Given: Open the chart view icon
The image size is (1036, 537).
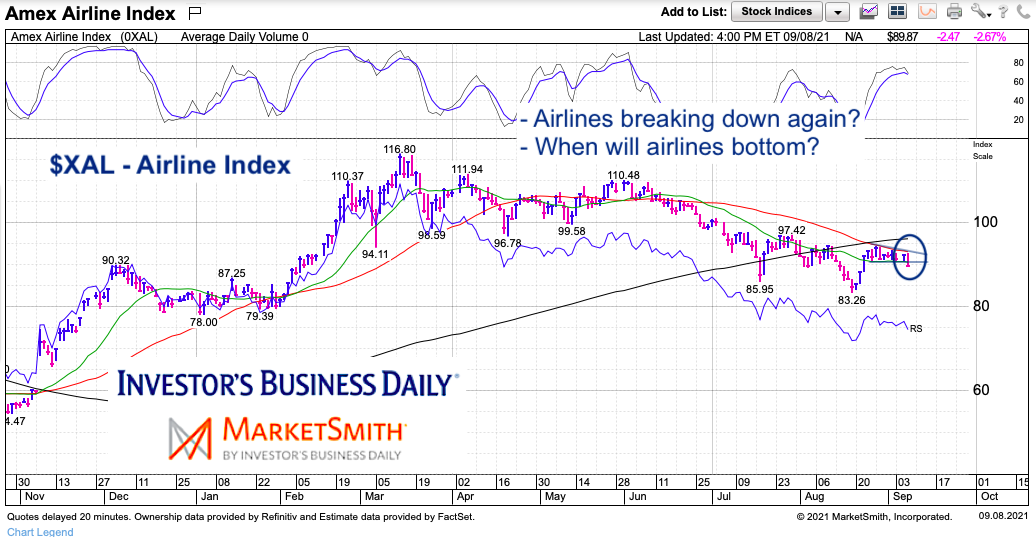Looking at the screenshot, I should (870, 11).
